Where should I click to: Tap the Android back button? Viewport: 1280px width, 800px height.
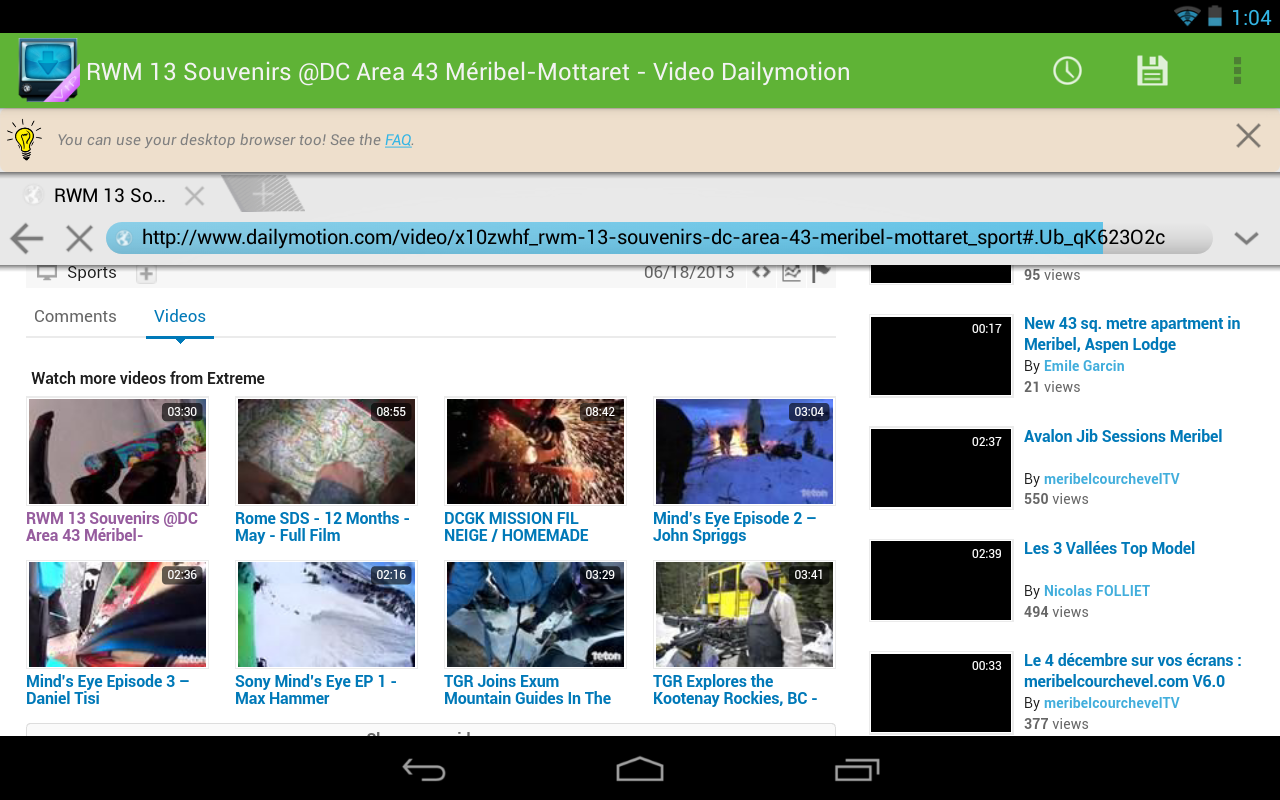pos(424,769)
